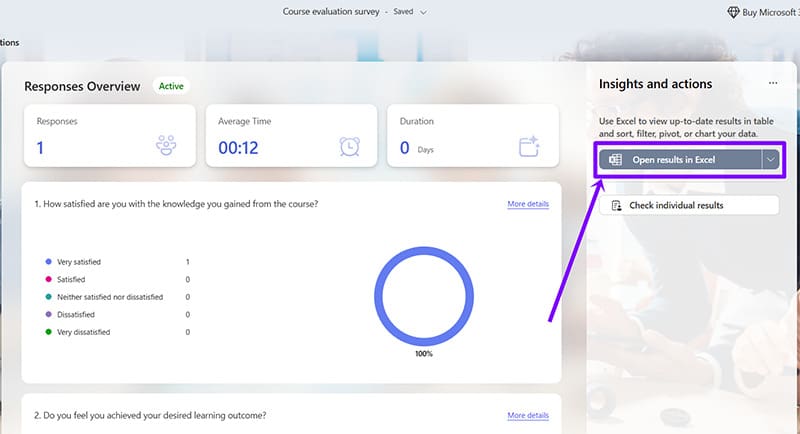800x434 pixels.
Task: Expand the dropdown arrow beside Open results in Excel
Action: (769, 160)
